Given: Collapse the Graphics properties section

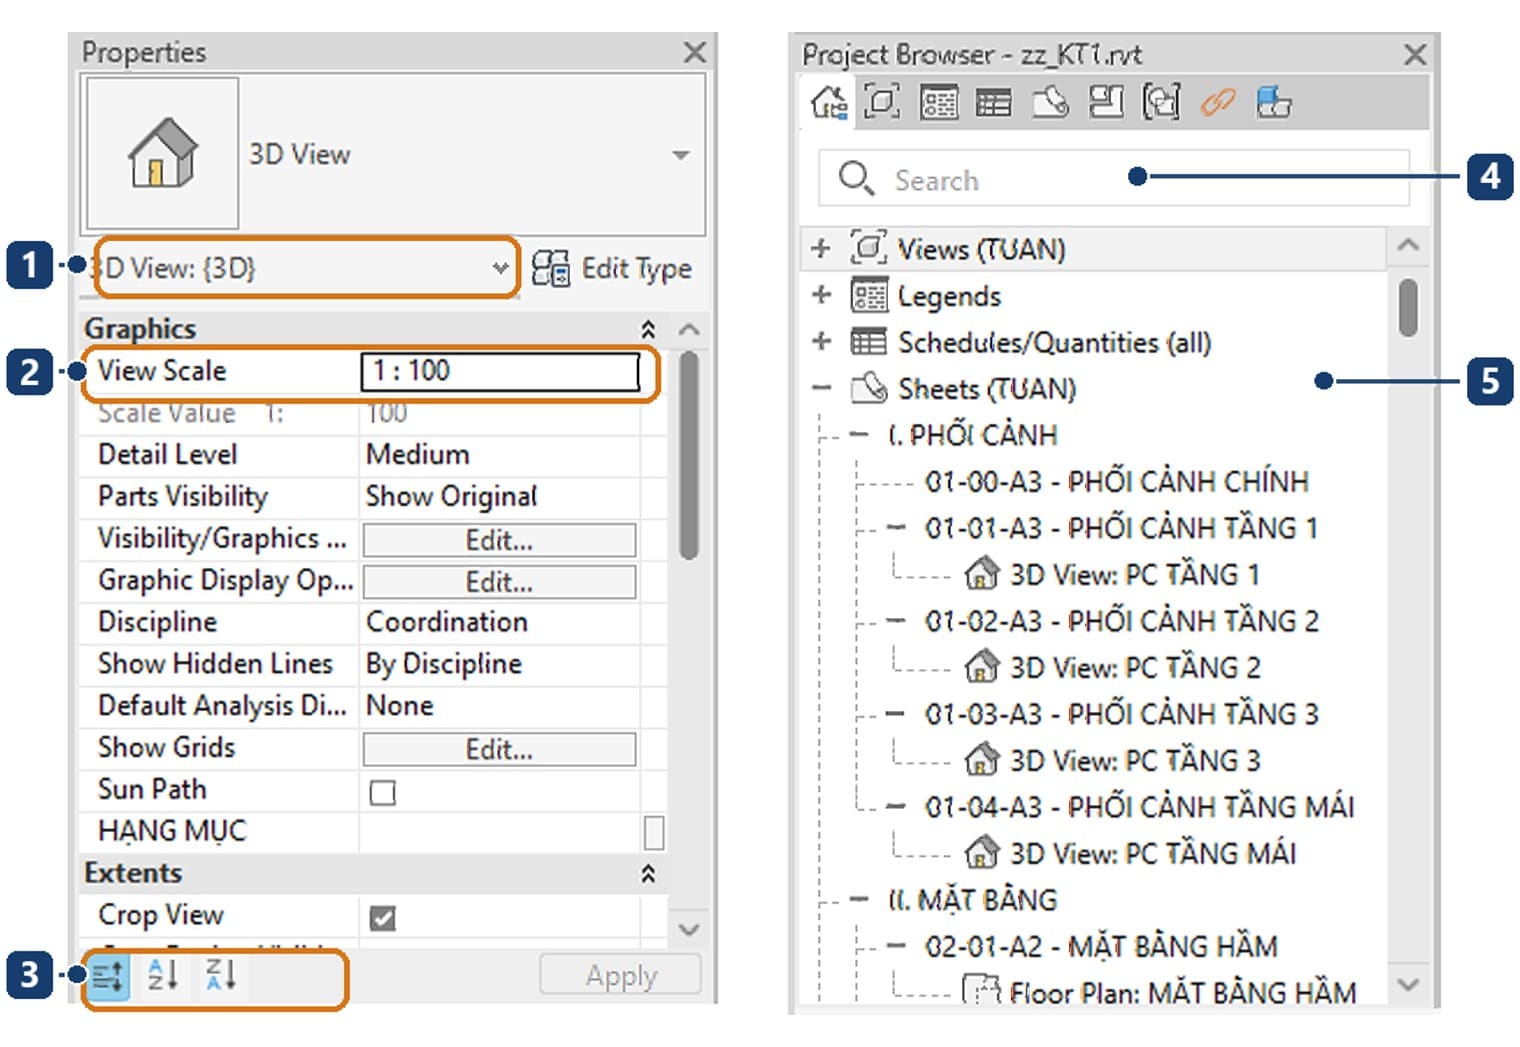Looking at the screenshot, I should pyautogui.click(x=648, y=329).
